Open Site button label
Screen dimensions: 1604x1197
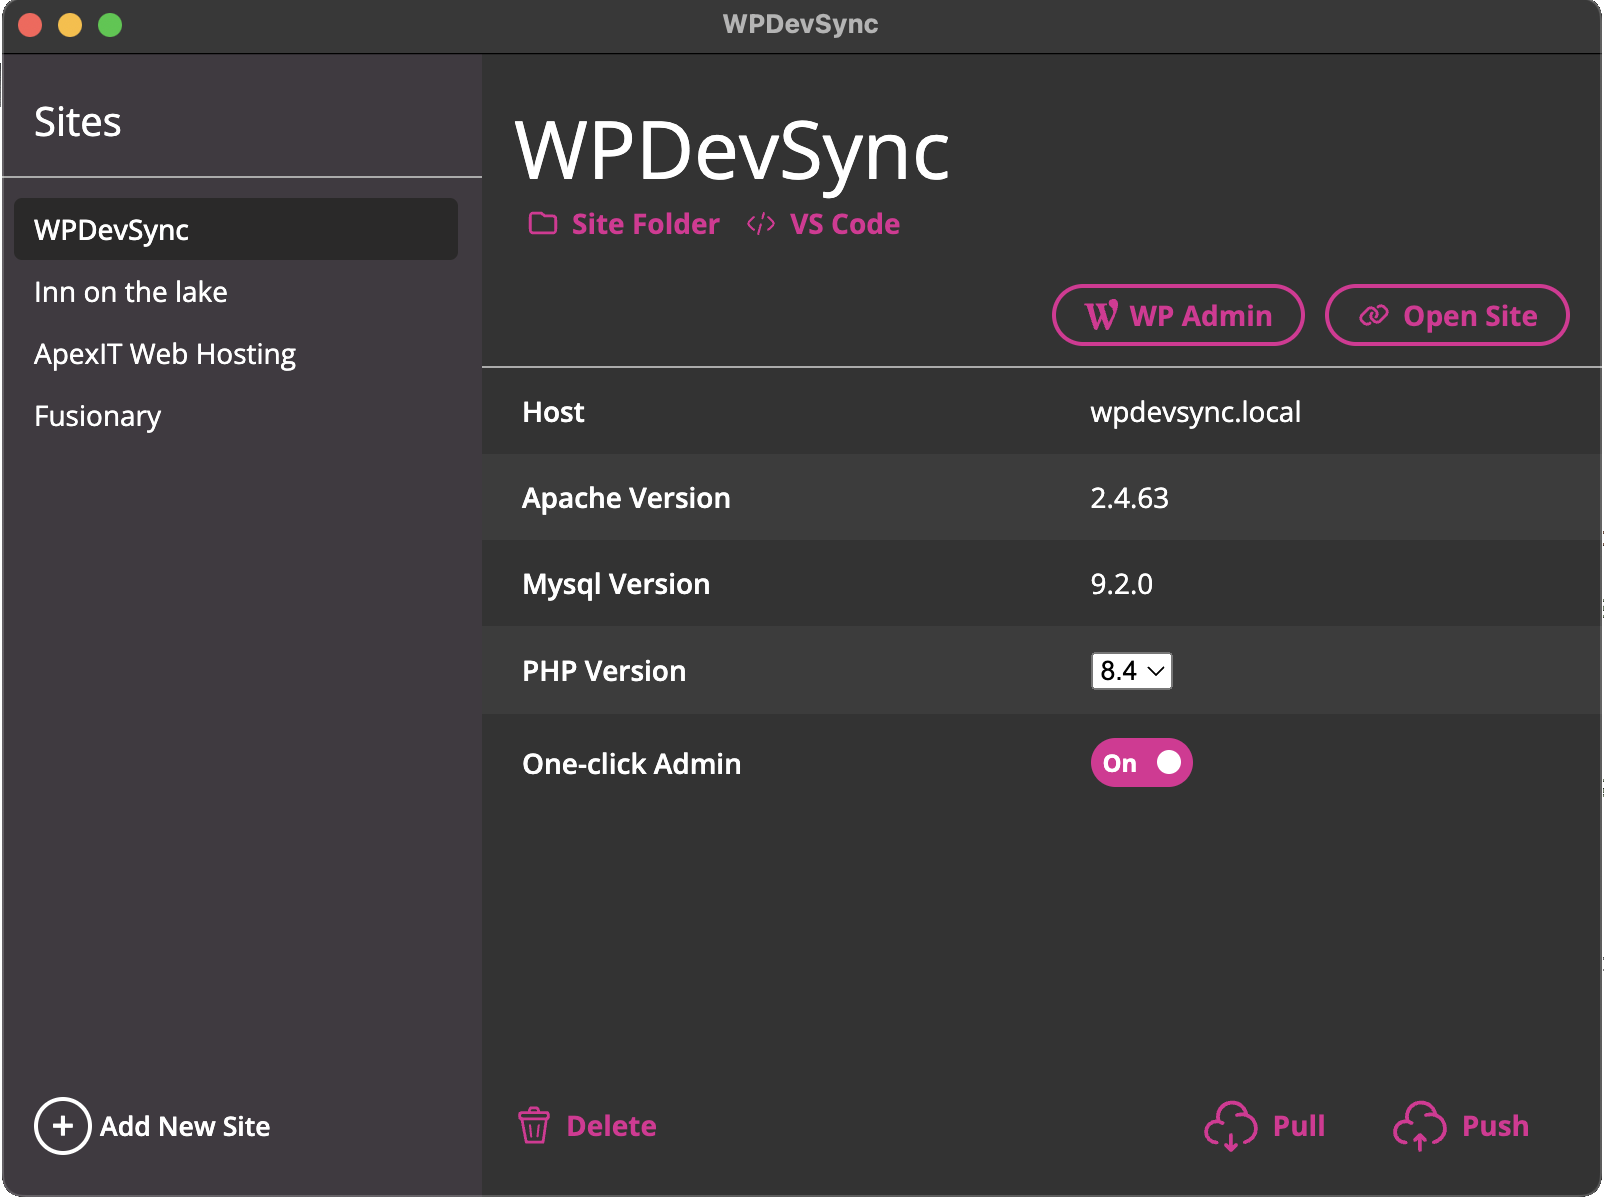pos(1470,316)
